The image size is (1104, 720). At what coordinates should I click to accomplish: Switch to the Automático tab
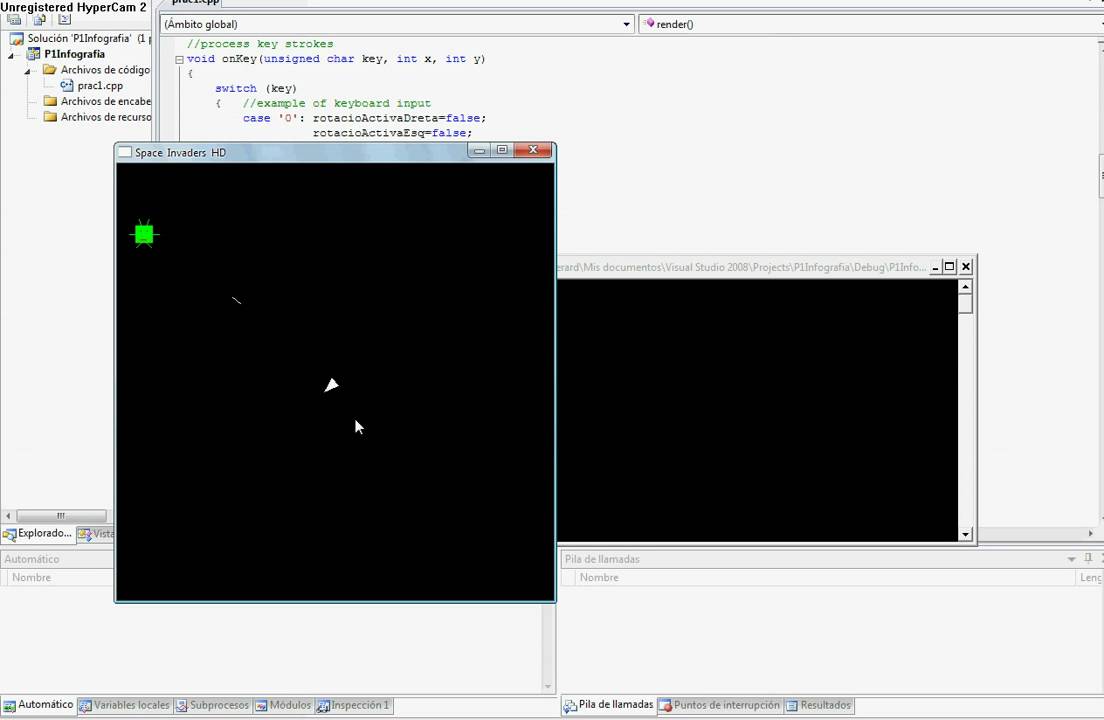click(x=38, y=705)
